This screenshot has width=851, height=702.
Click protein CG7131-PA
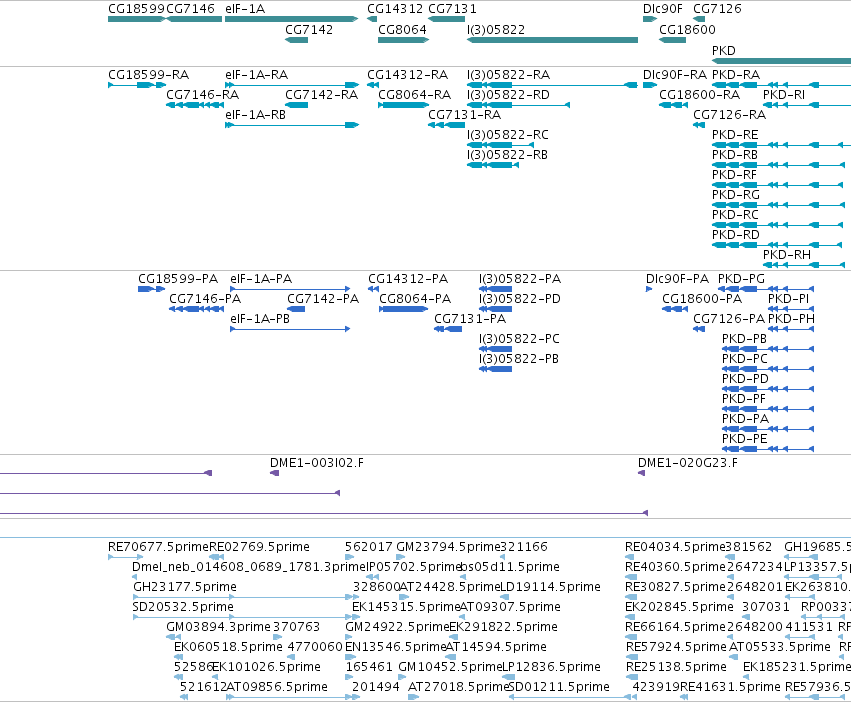click(x=470, y=319)
